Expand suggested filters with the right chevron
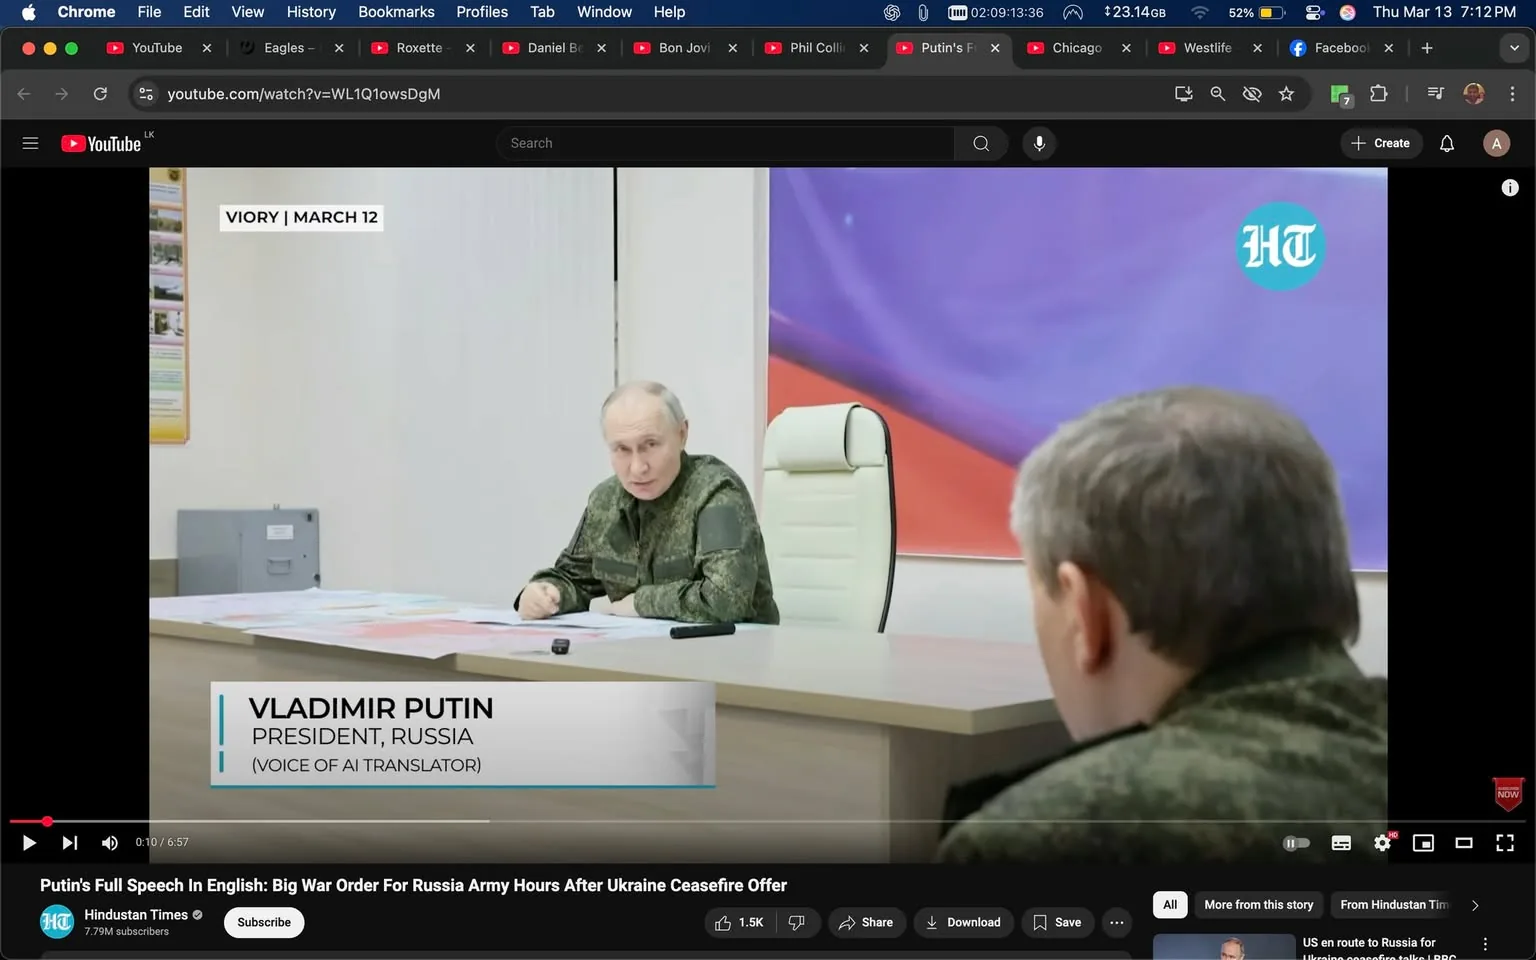This screenshot has height=960, width=1536. 1475,905
